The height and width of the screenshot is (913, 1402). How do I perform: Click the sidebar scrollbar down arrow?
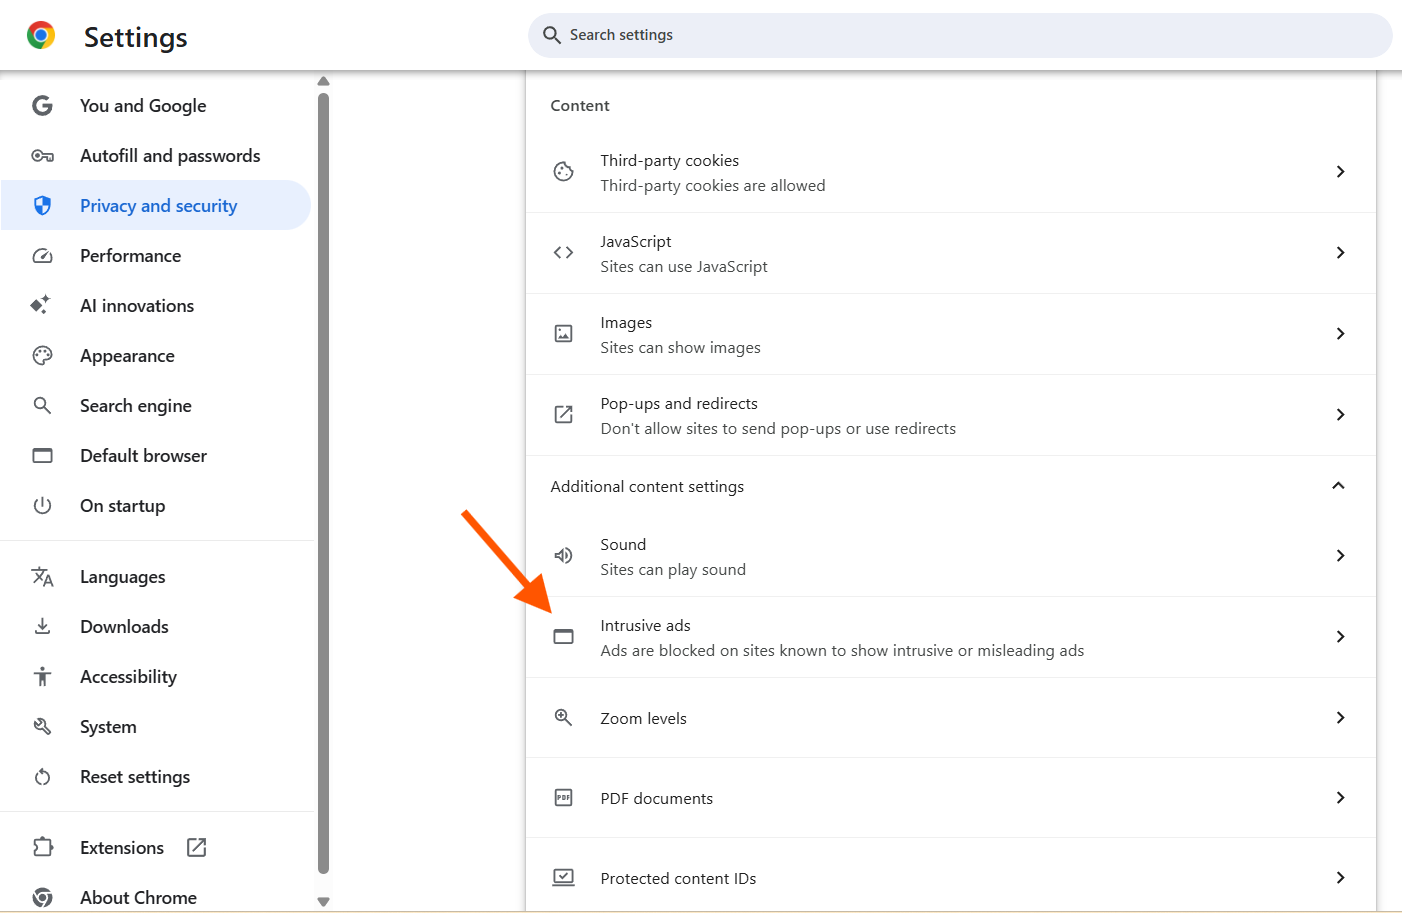(x=323, y=902)
